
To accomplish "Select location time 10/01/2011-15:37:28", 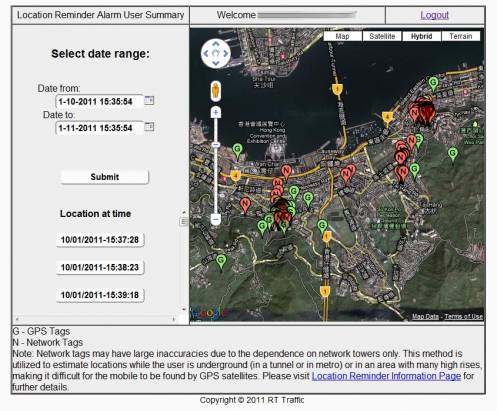I will point(100,240).
